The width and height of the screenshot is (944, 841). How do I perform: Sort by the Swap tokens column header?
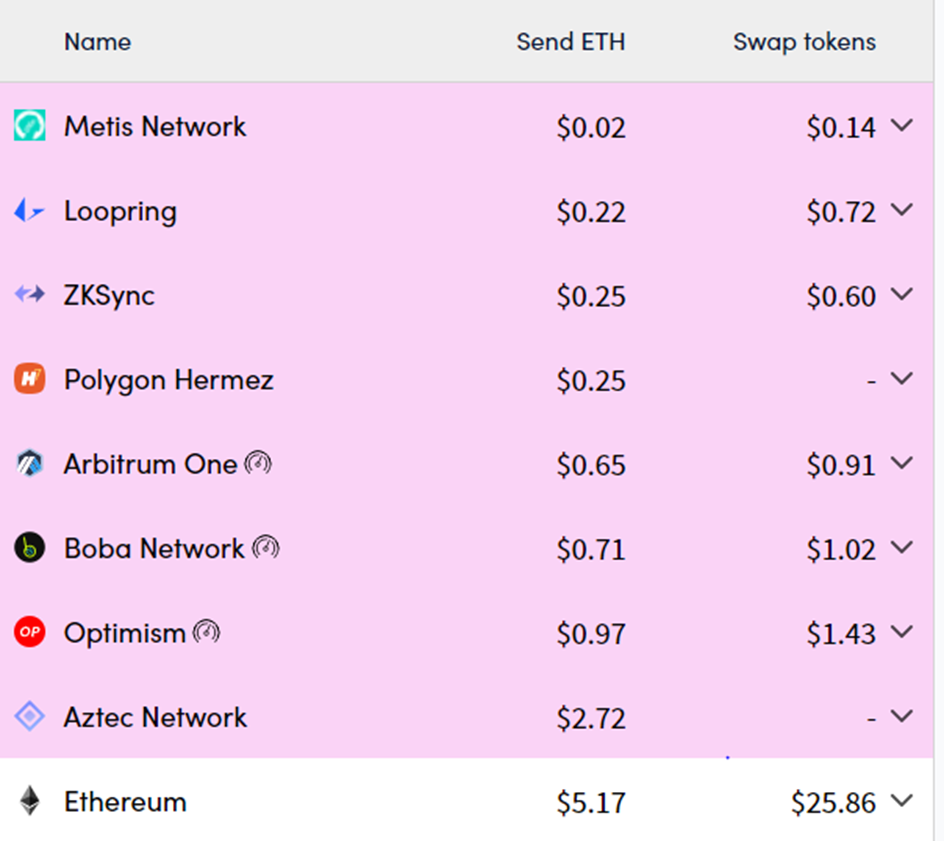(x=804, y=42)
